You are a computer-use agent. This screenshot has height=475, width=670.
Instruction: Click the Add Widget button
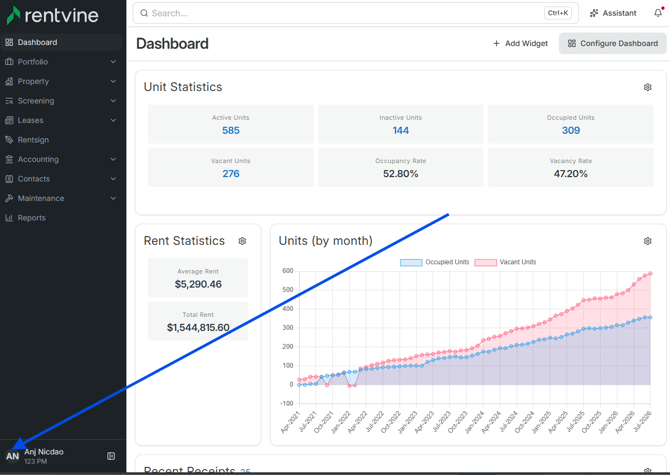coord(520,44)
